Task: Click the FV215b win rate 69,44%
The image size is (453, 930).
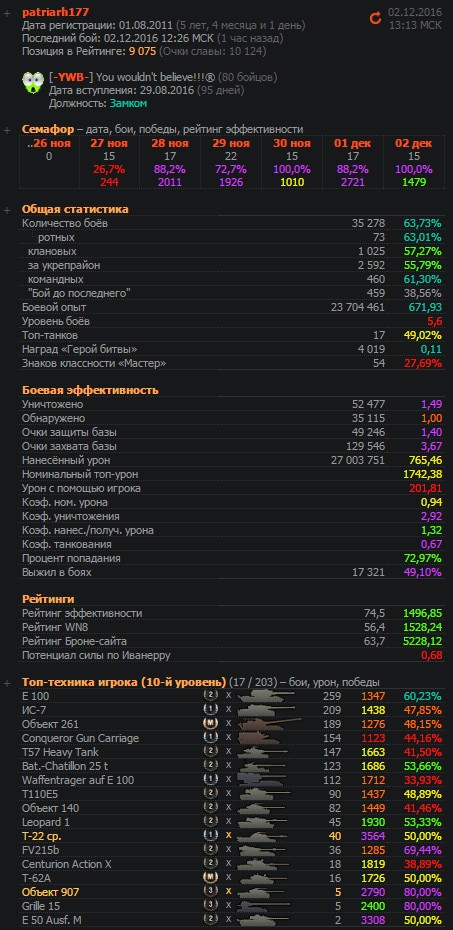Action: coord(422,850)
